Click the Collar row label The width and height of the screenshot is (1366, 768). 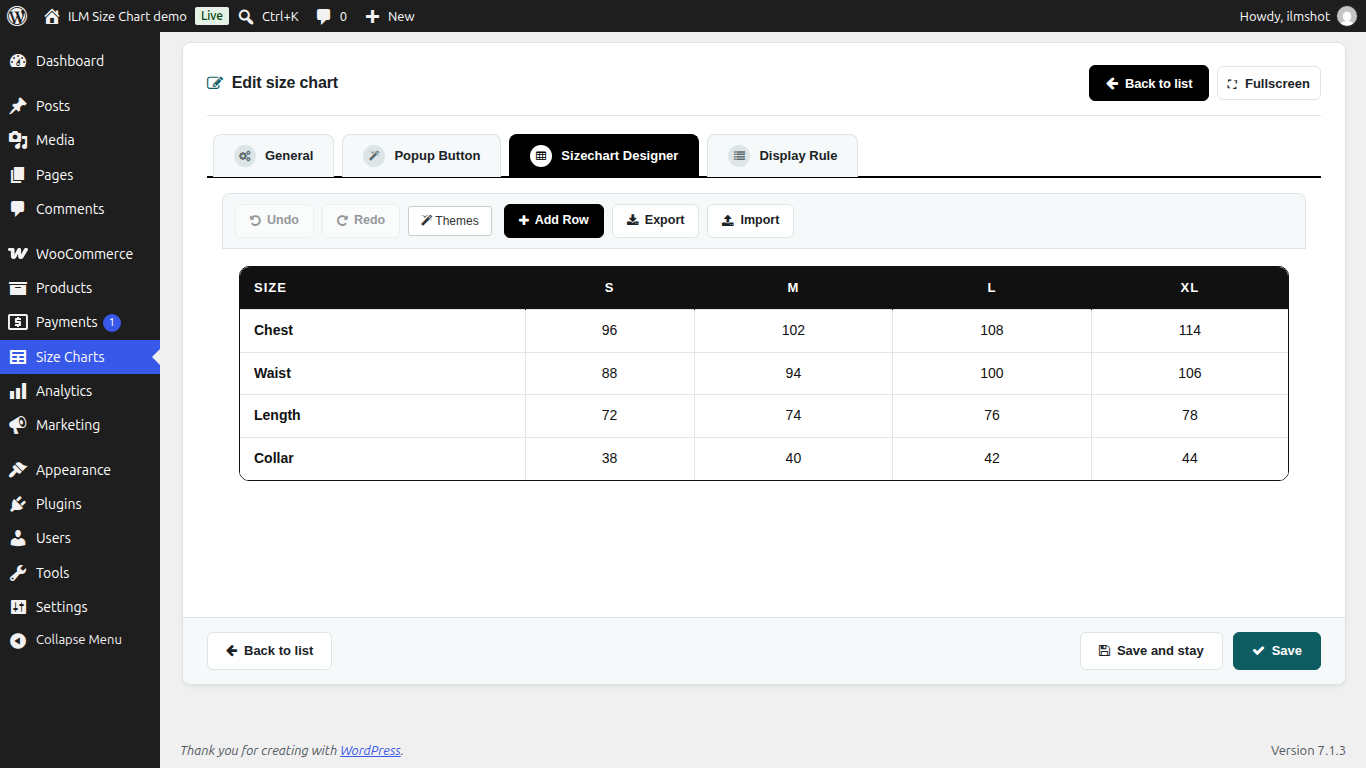(274, 459)
